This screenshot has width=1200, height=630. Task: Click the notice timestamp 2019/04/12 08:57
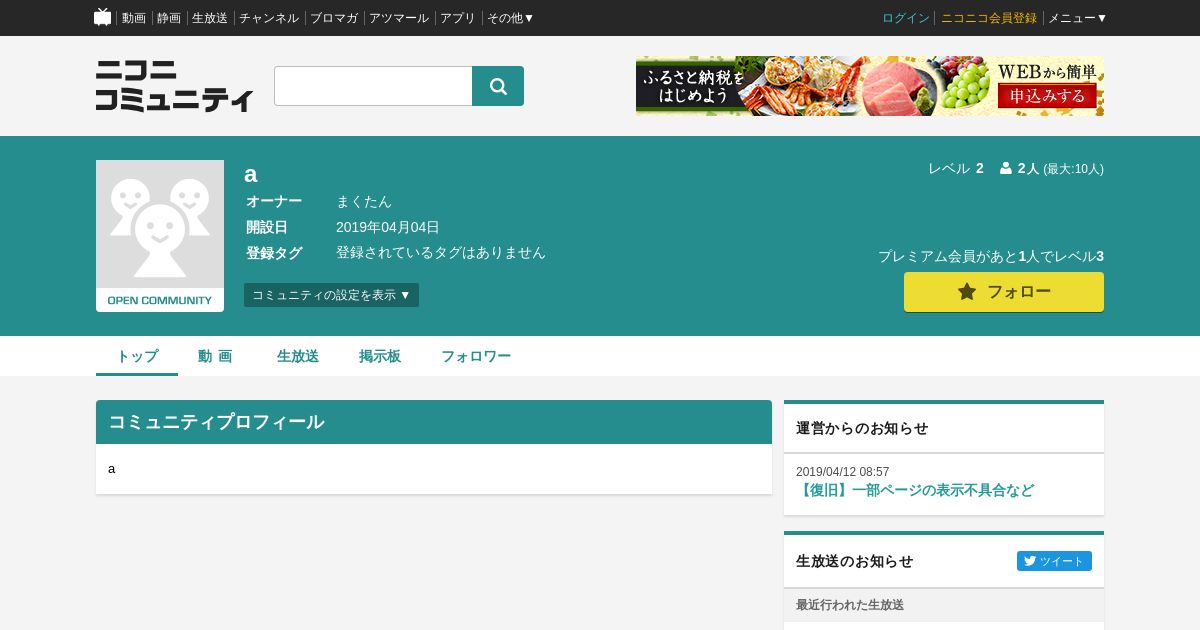[x=842, y=472]
